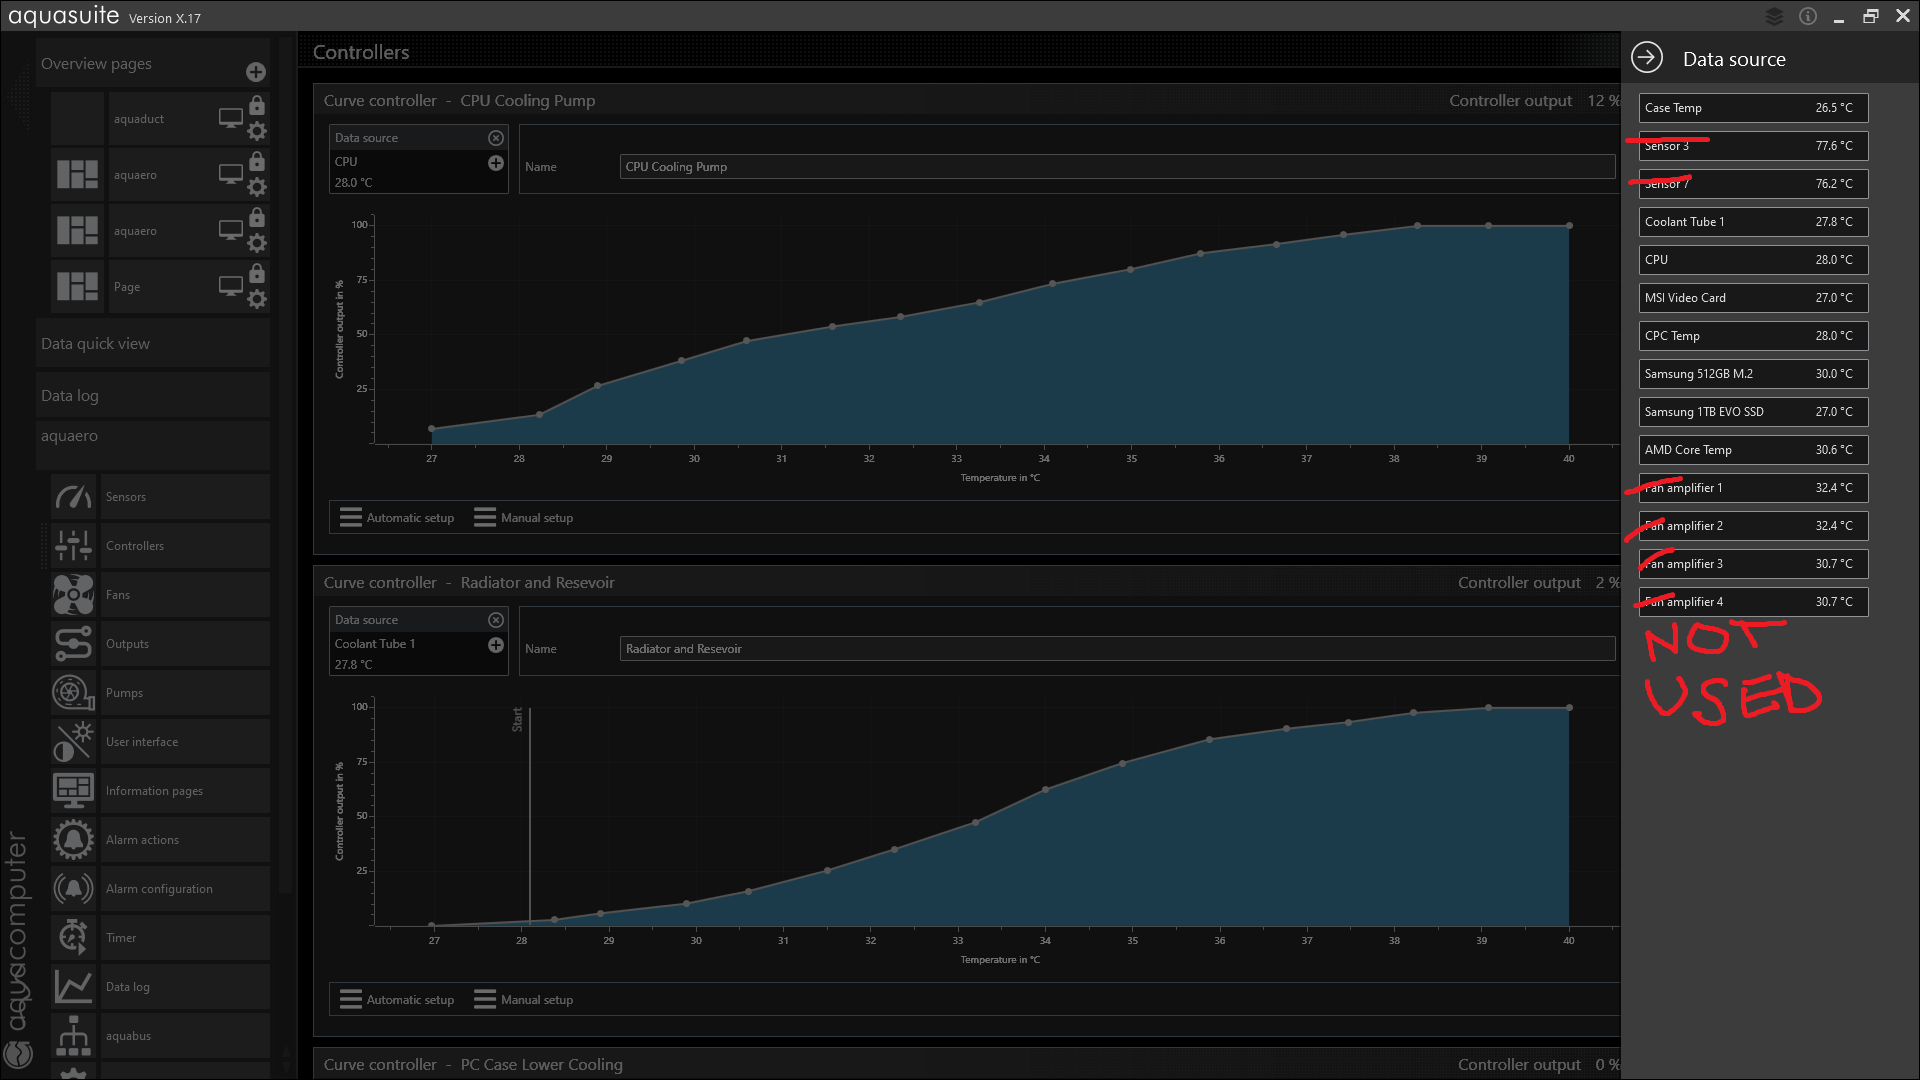1920x1080 pixels.
Task: Expand Automatic setup under Radiator and Resevoir
Action: (x=397, y=1000)
